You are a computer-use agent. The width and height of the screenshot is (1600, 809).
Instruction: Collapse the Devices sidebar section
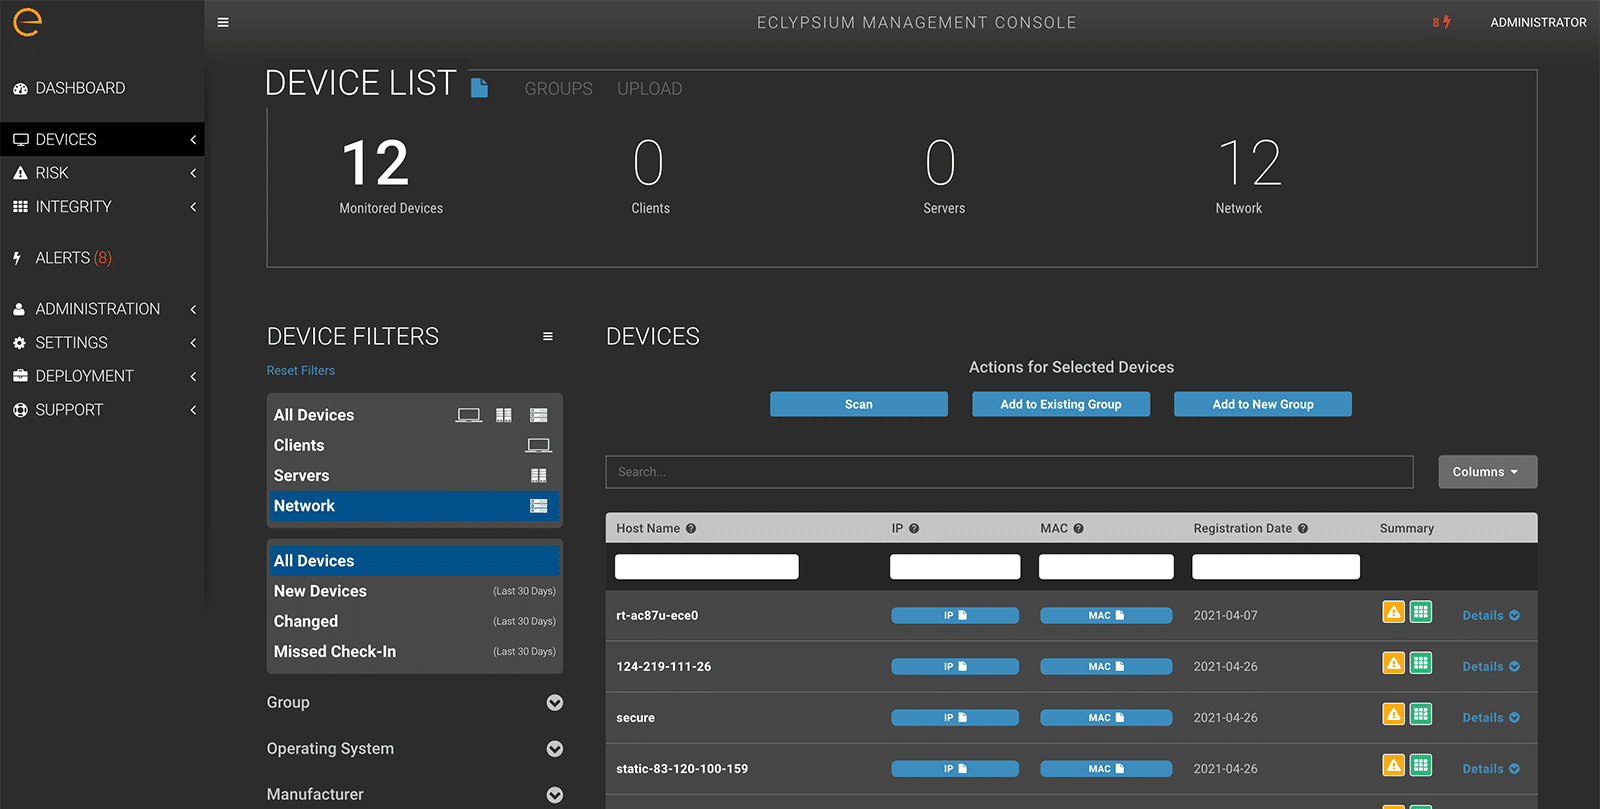(x=102, y=139)
